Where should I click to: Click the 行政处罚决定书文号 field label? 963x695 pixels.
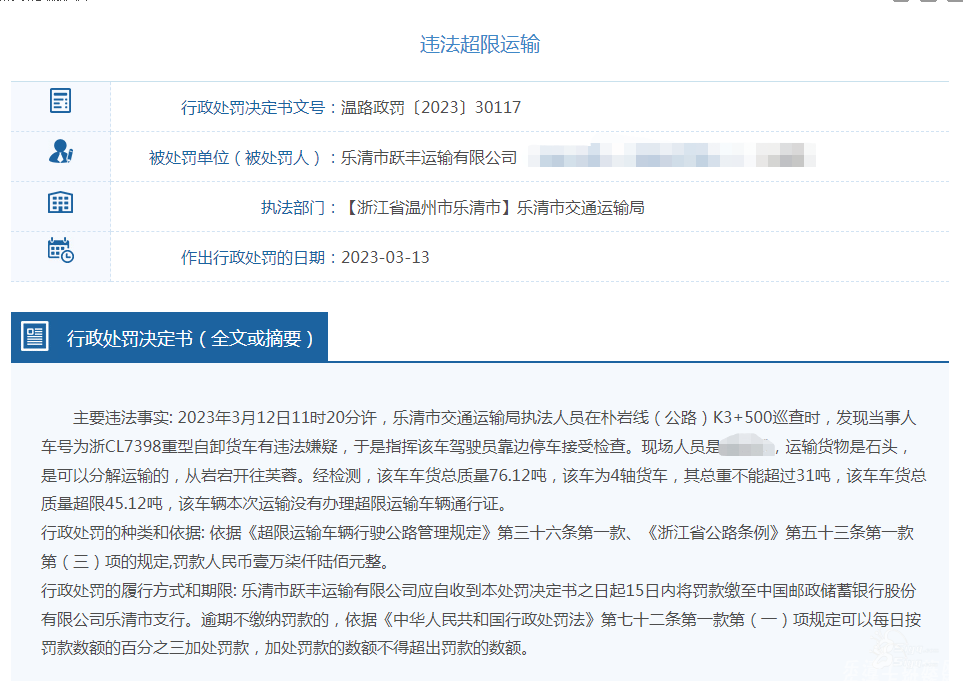258,107
